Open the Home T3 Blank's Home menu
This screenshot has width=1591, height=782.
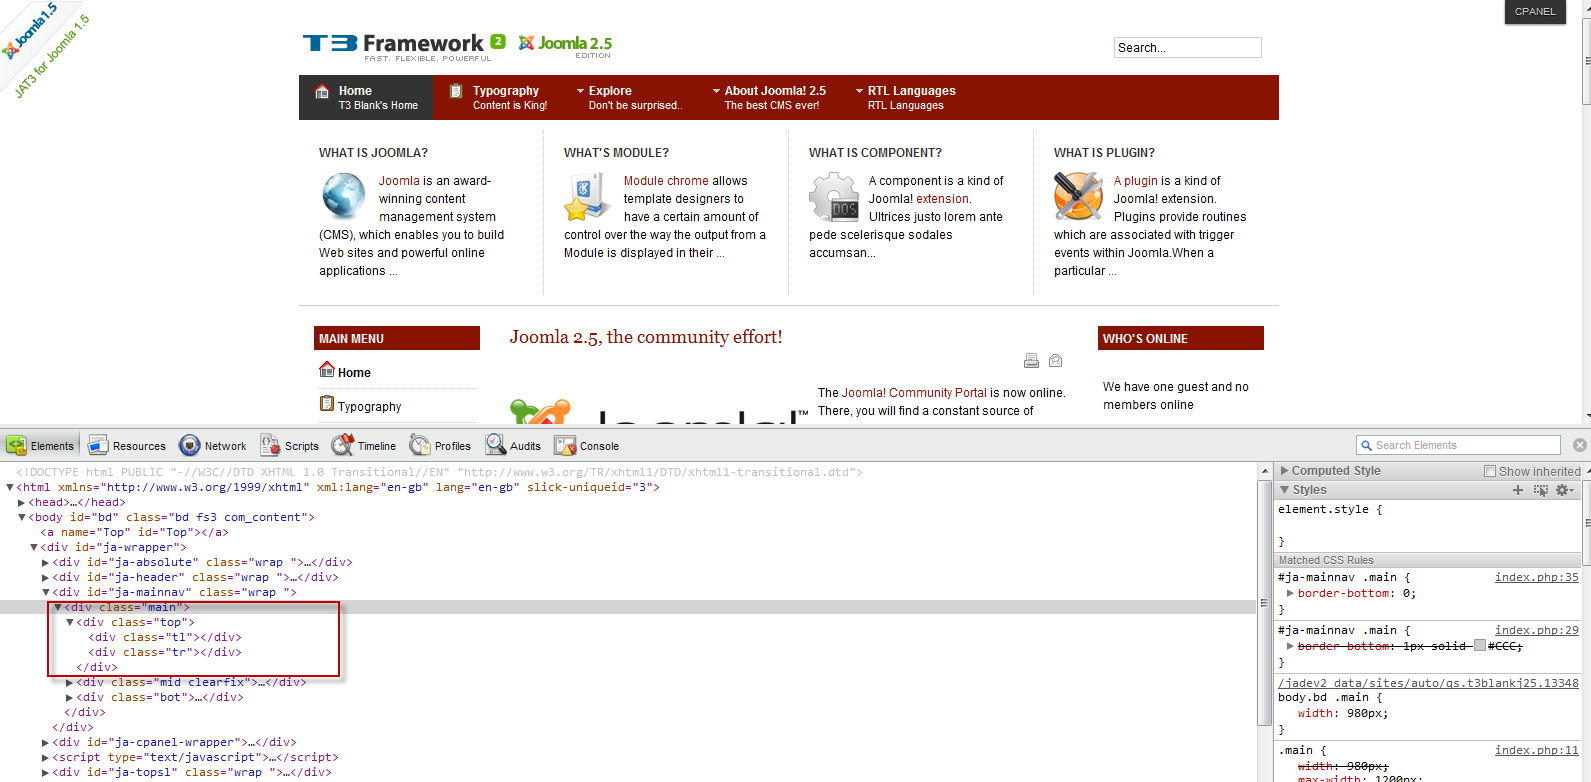click(367, 97)
